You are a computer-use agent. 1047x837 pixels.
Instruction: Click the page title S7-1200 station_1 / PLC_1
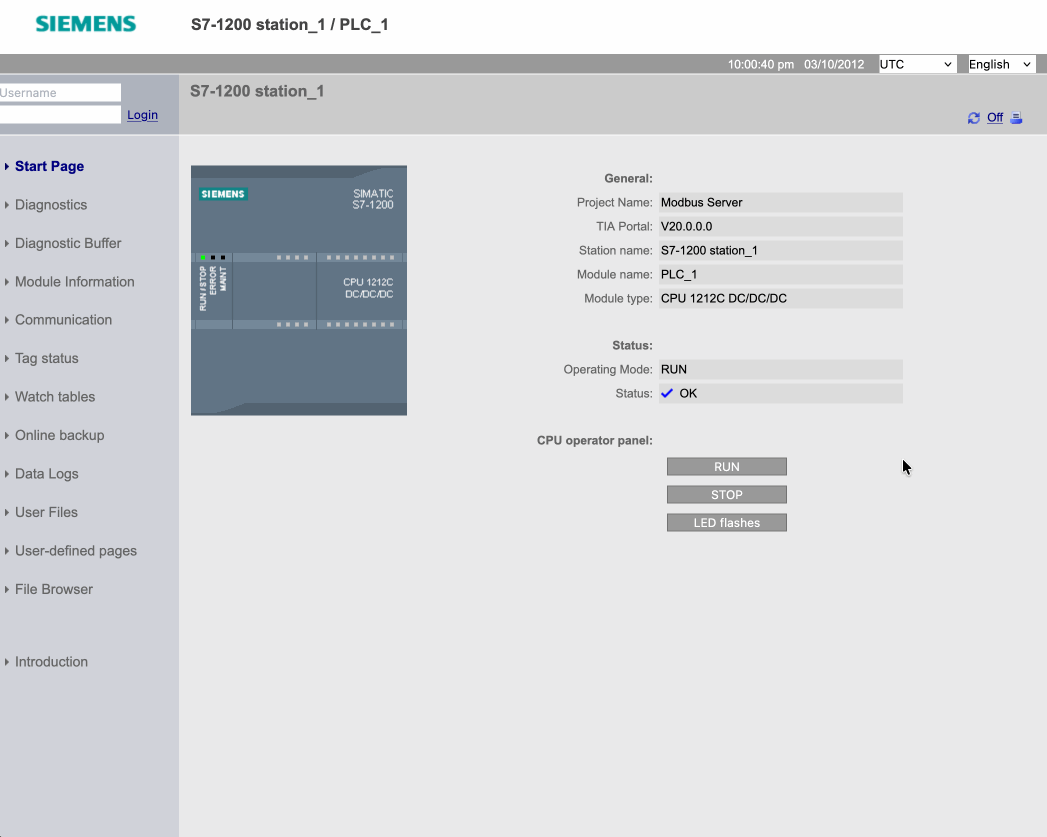[290, 25]
